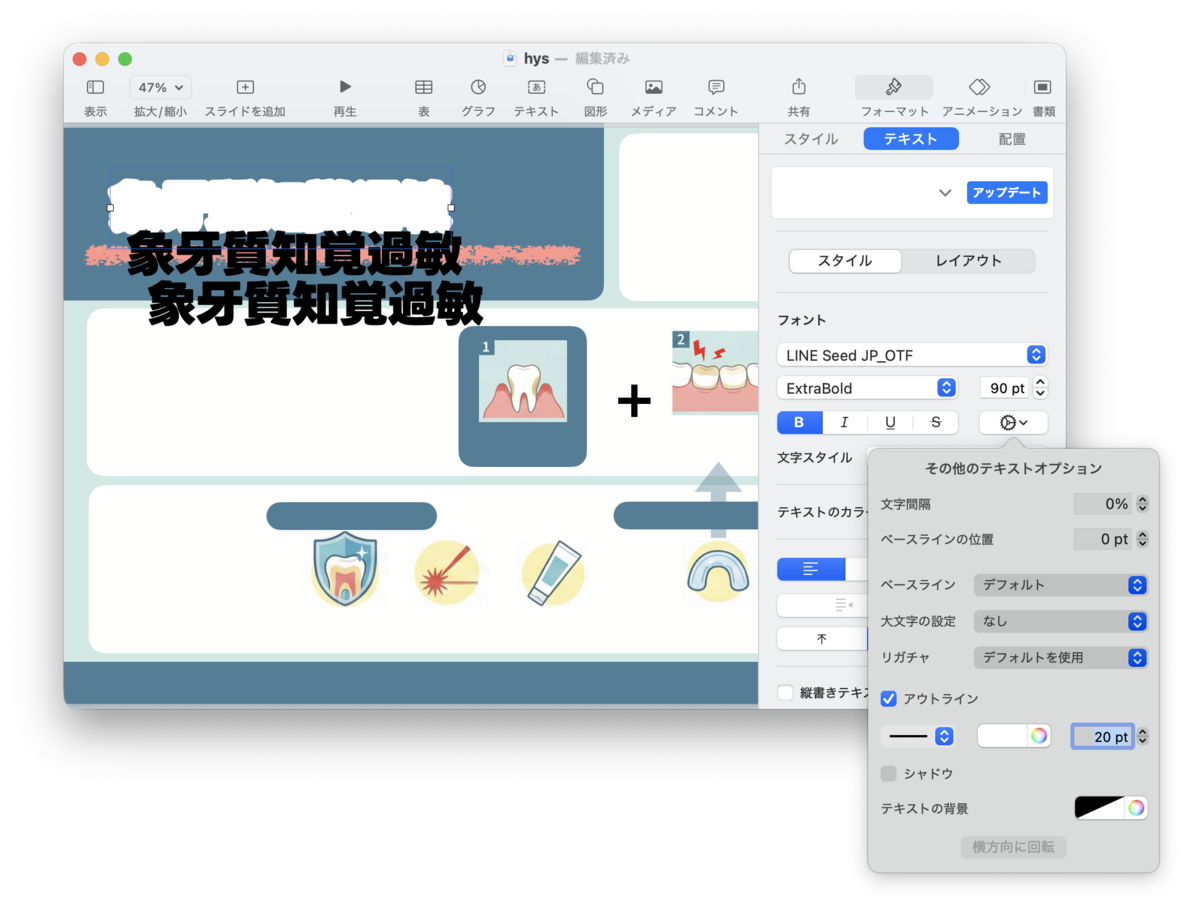
Task: Open the ベースライン デフォルト dropdown
Action: (1060, 585)
